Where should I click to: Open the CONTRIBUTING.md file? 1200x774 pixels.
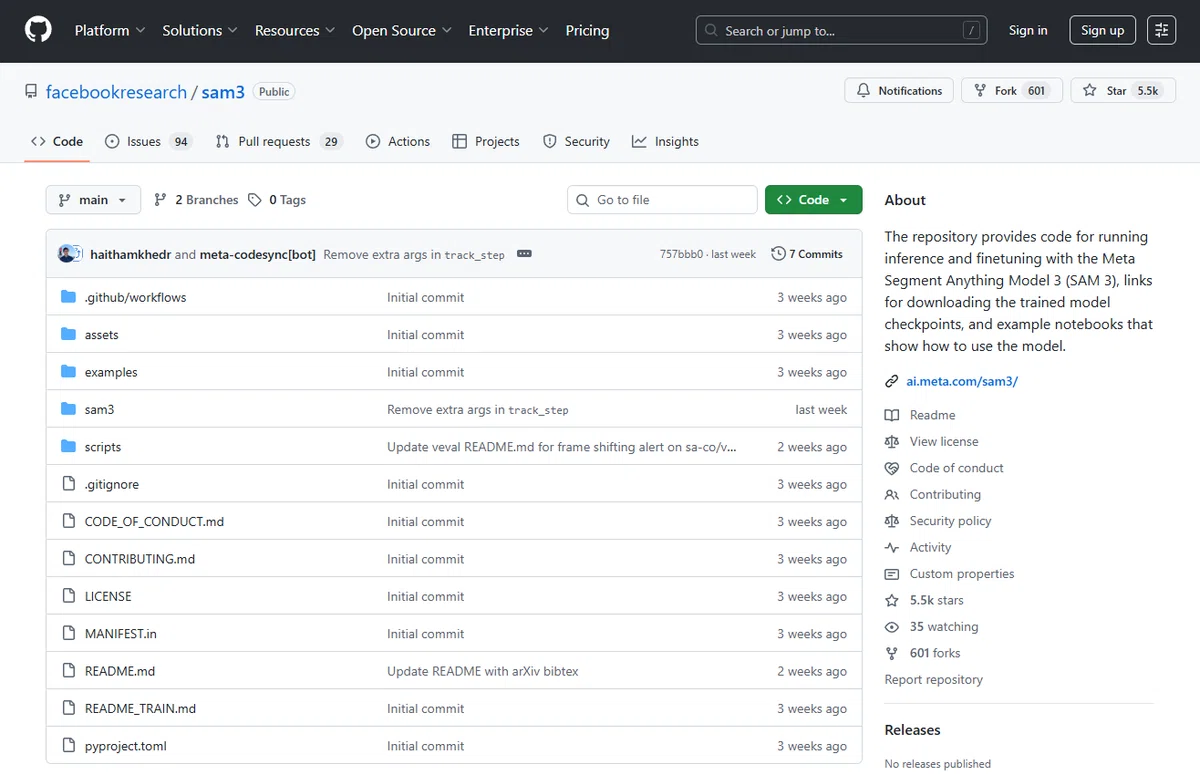(140, 559)
